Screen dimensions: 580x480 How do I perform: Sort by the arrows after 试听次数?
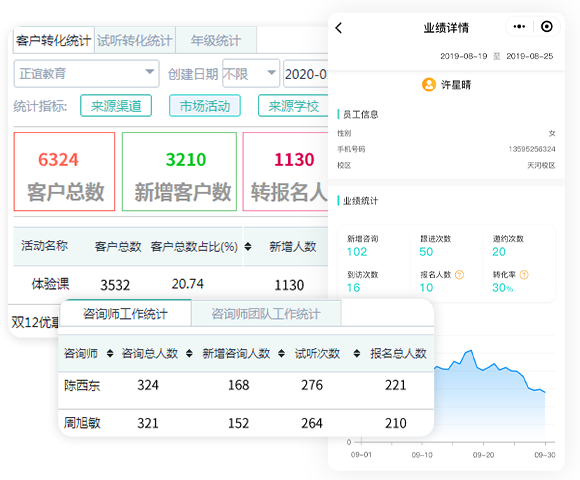(357, 354)
